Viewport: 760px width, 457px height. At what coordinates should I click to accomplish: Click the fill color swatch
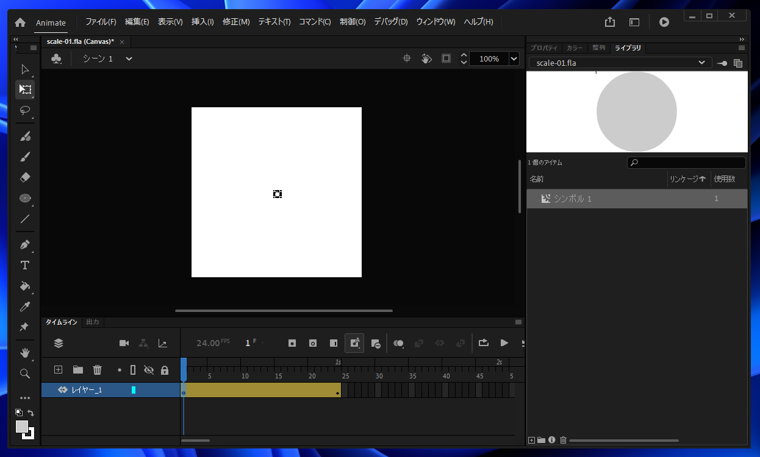[x=22, y=427]
